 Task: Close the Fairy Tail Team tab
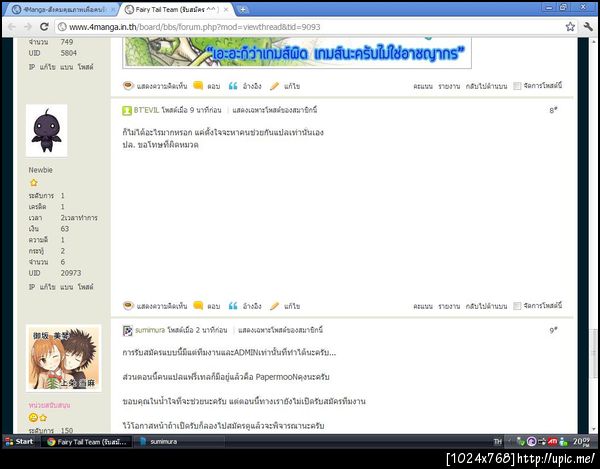pyautogui.click(x=226, y=10)
